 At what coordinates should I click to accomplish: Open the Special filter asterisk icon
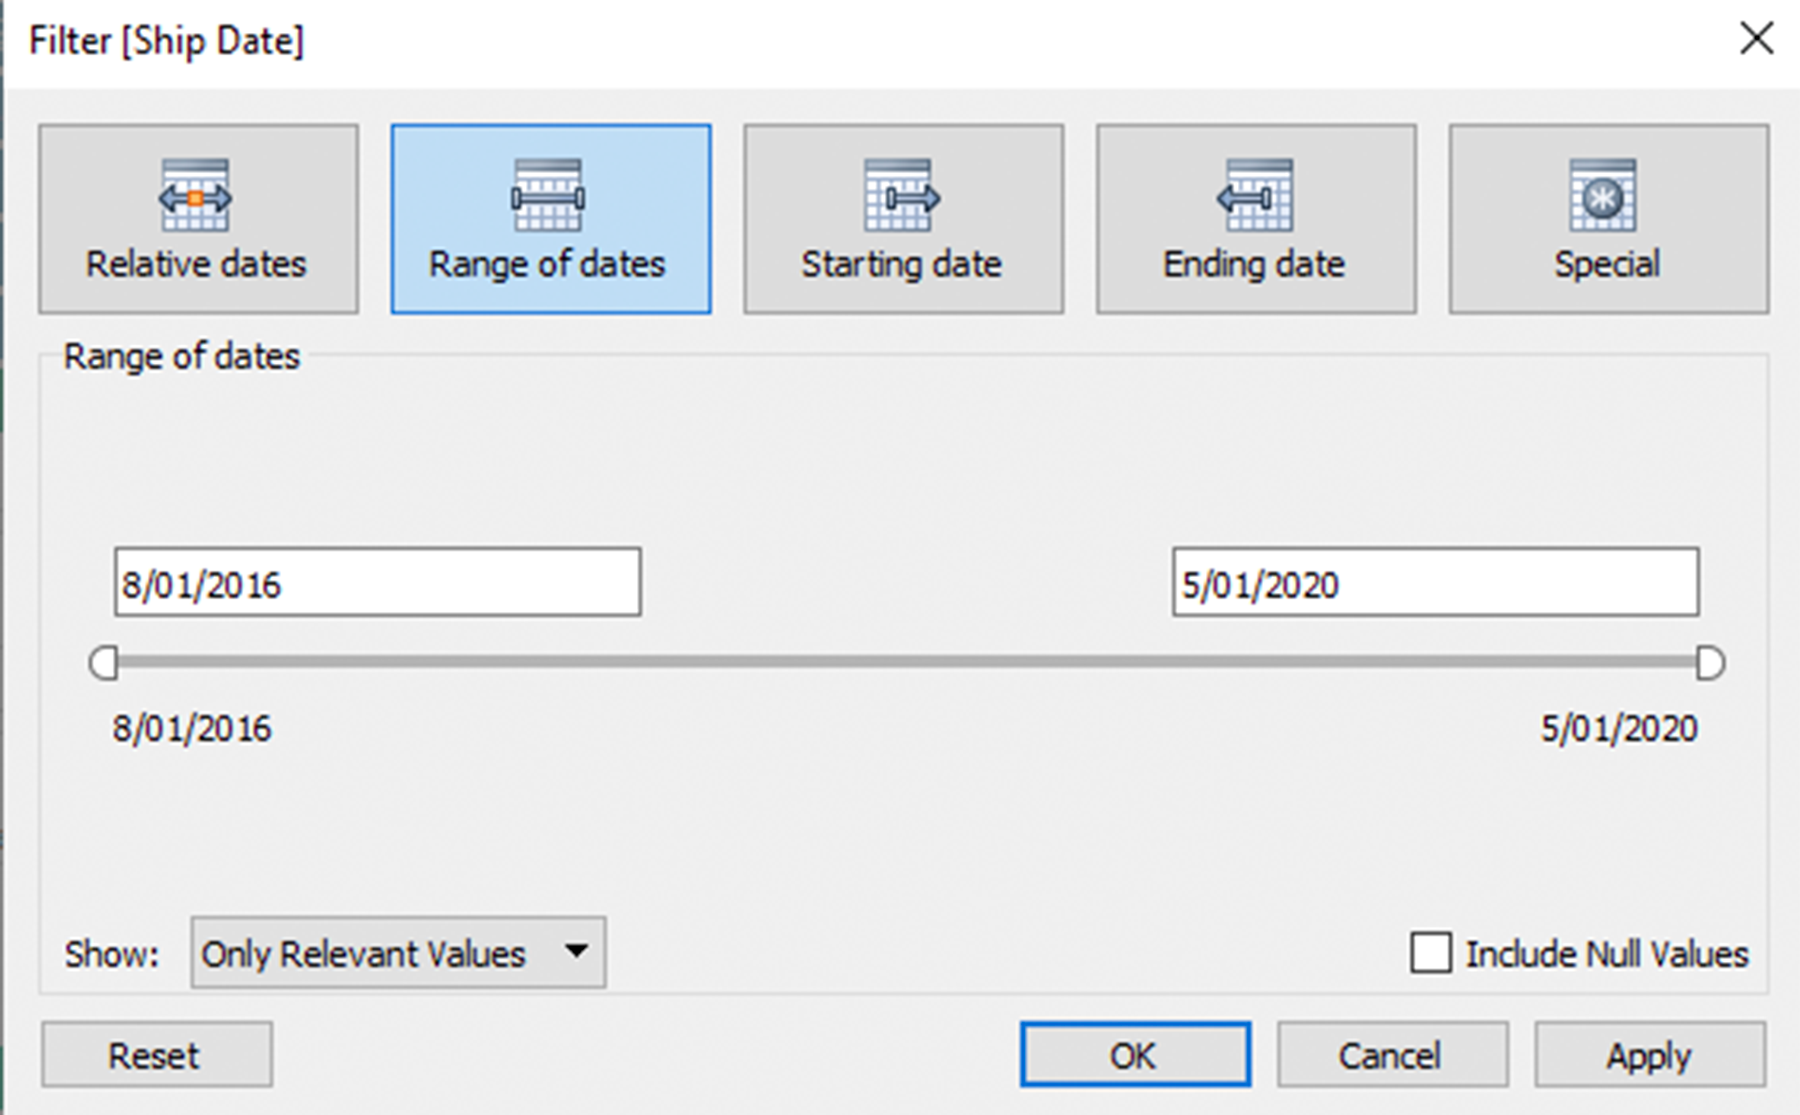pos(1604,195)
